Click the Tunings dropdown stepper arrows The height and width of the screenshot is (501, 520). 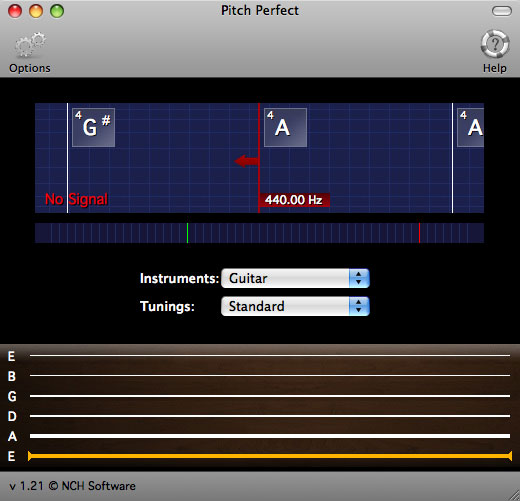(359, 306)
